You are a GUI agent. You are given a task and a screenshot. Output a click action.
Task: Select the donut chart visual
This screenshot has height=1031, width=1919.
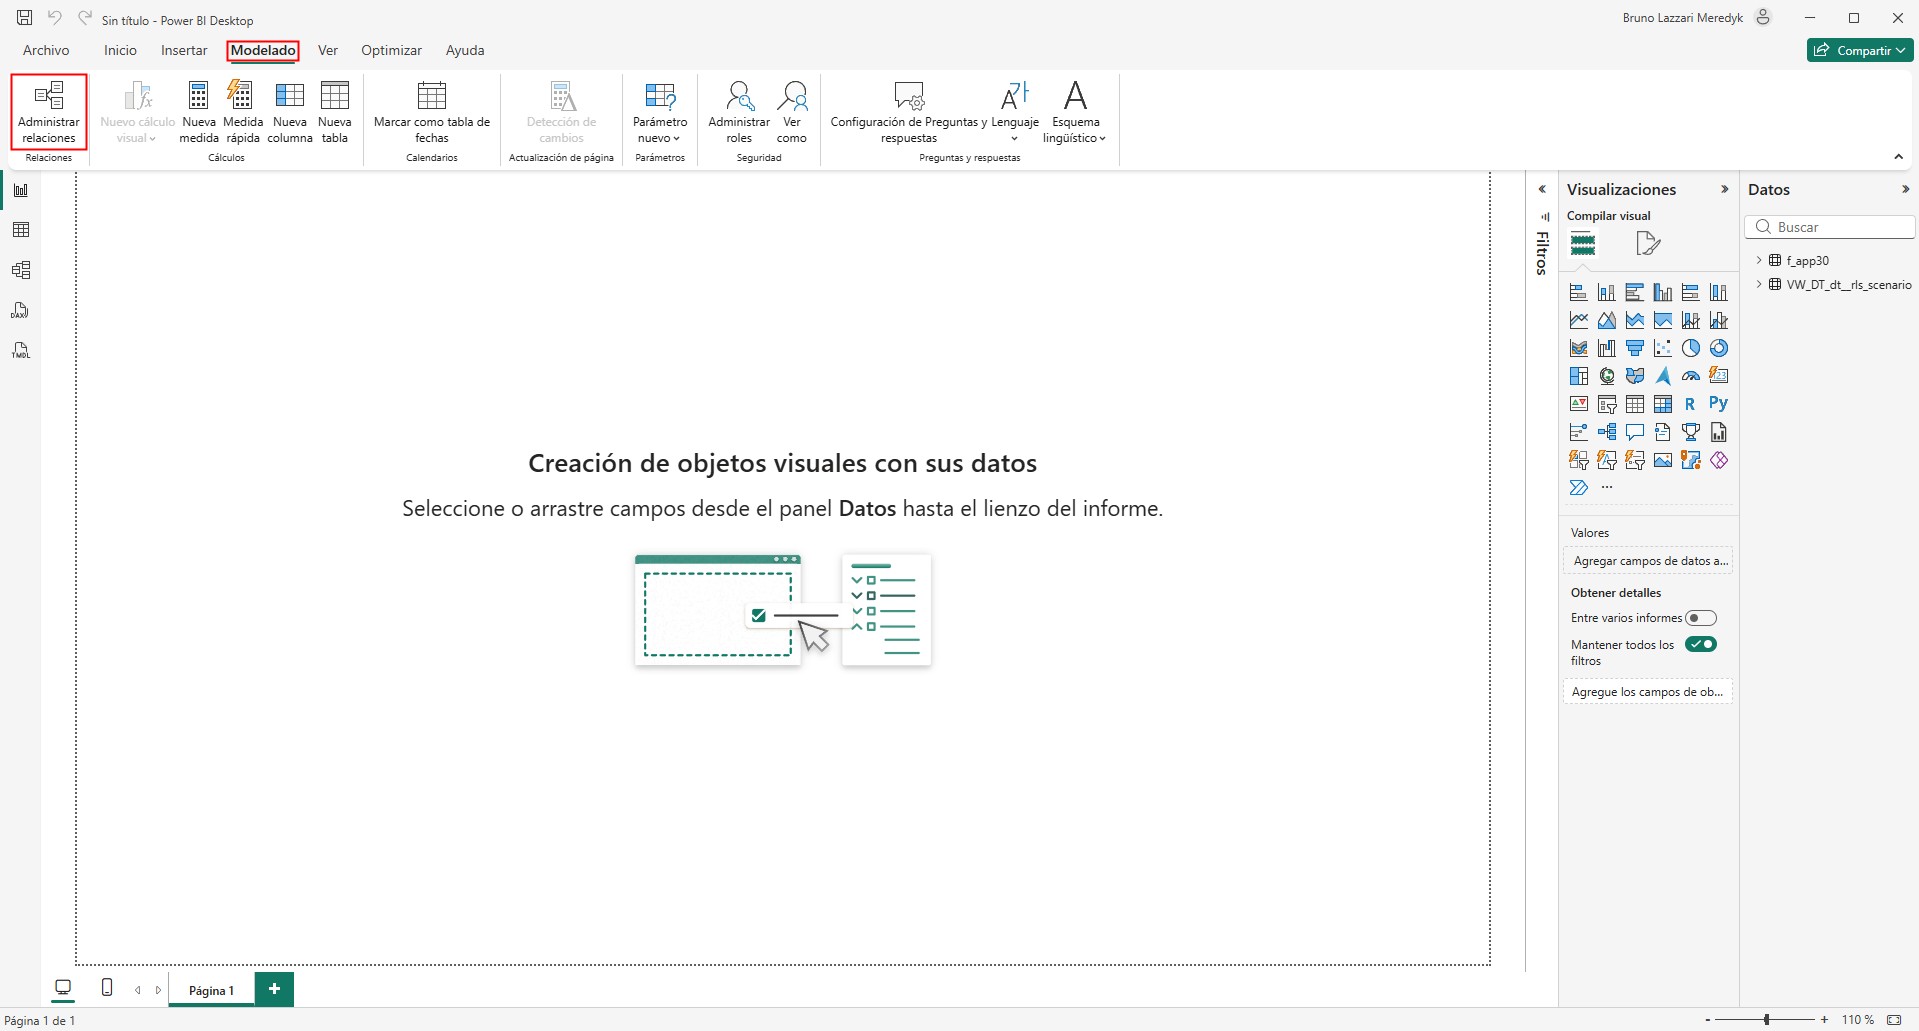point(1719,349)
